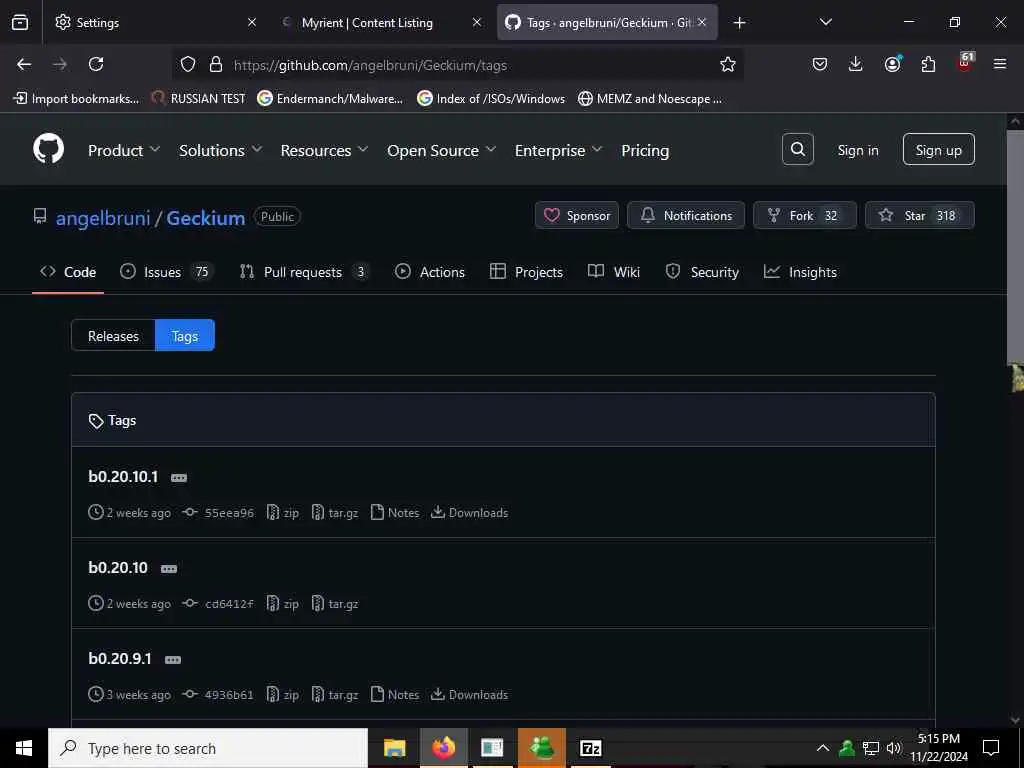Save page to Pocket icon
1024x768 pixels.
coord(820,64)
